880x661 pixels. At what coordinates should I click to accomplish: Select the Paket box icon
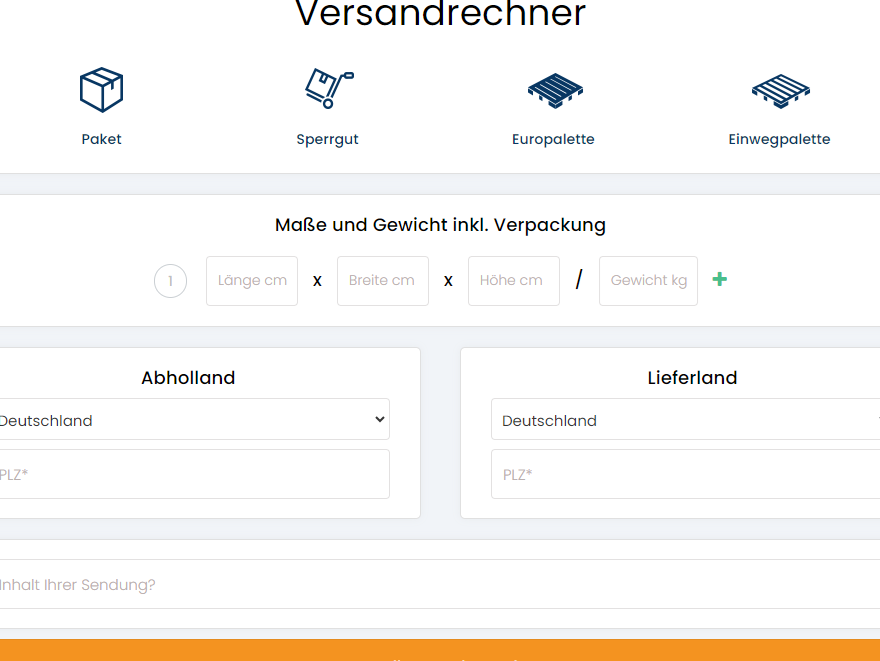101,90
